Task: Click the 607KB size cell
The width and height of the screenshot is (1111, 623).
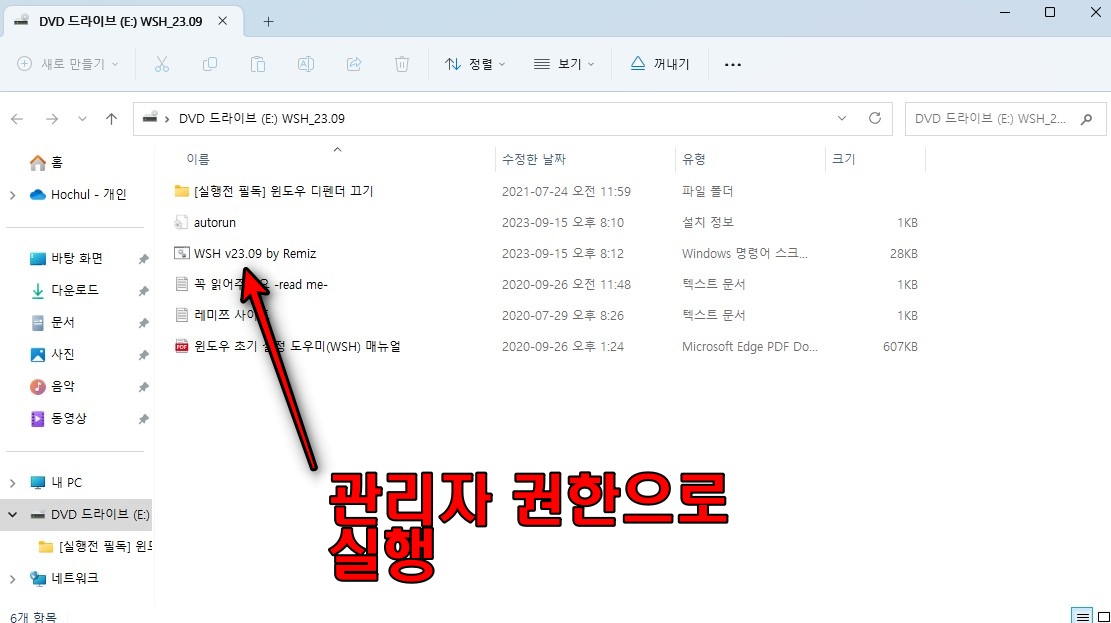Action: coord(900,347)
